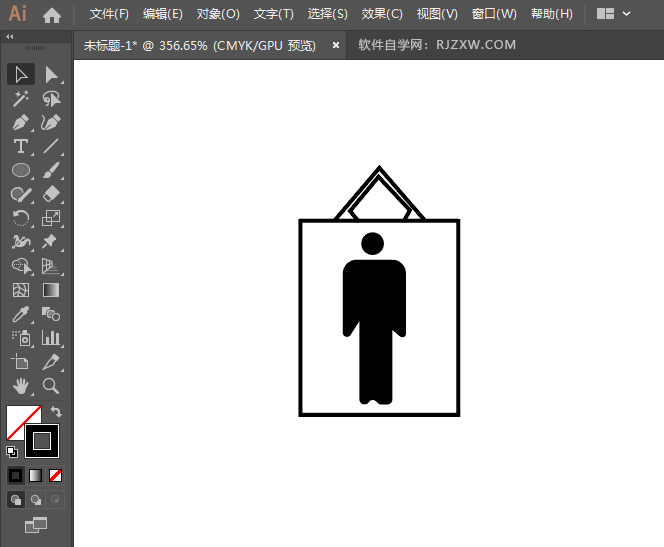Select the Zoom magnifier tool
This screenshot has height=547, width=664.
(x=51, y=386)
